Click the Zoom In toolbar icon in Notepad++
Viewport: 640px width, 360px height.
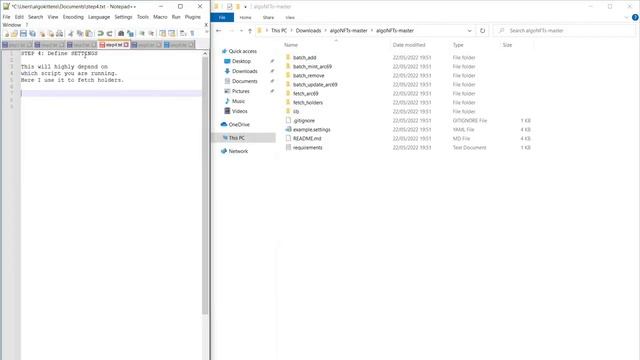coord(142,34)
